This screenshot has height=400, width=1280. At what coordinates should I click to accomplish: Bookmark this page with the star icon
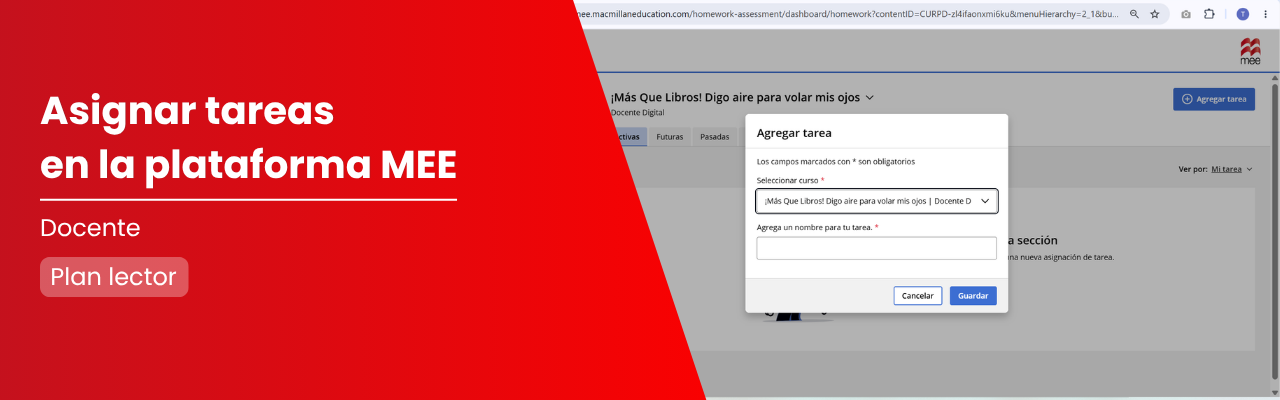pyautogui.click(x=1155, y=14)
